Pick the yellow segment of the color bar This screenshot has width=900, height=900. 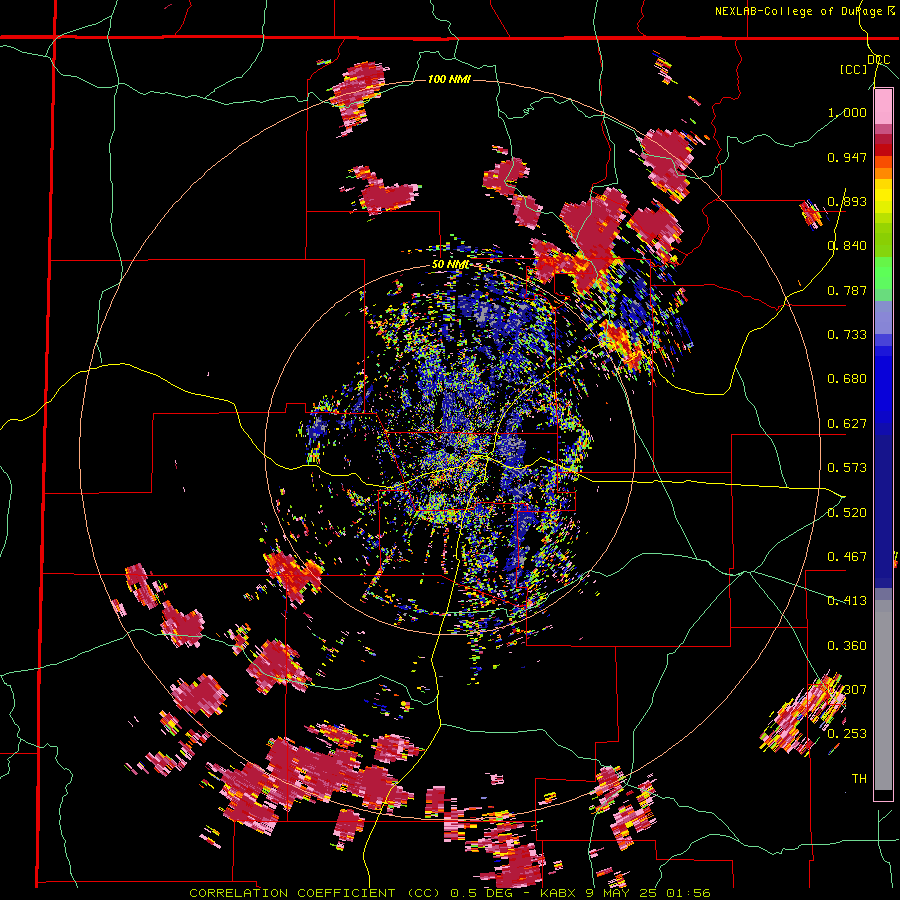click(x=883, y=197)
